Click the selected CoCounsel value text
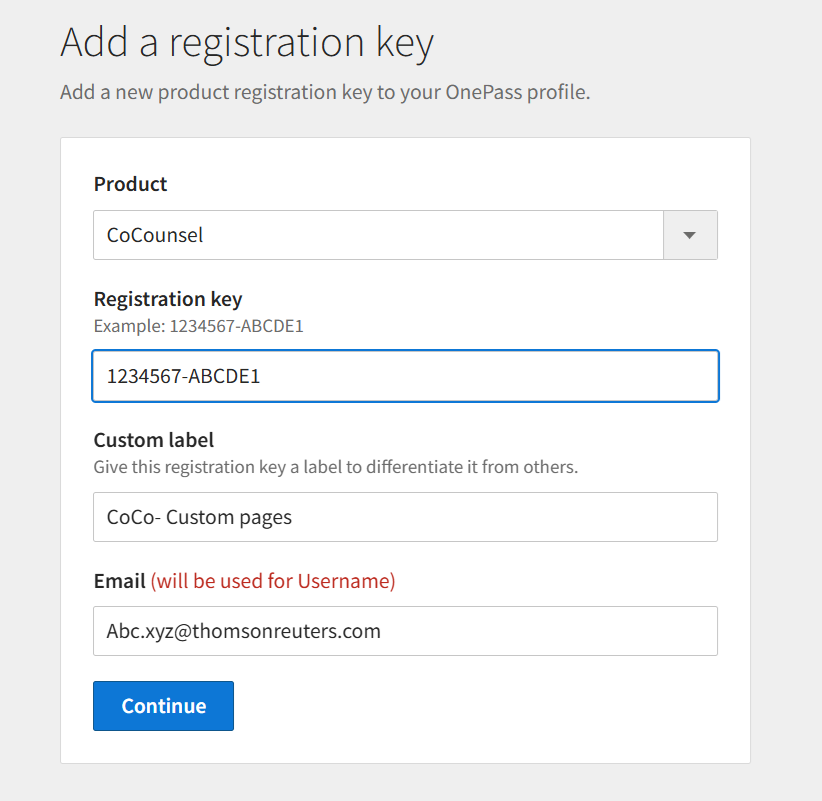 pyautogui.click(x=155, y=235)
